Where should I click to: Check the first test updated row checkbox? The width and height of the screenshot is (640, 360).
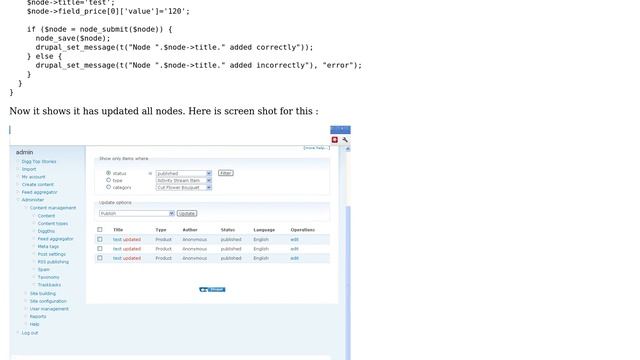(x=100, y=240)
